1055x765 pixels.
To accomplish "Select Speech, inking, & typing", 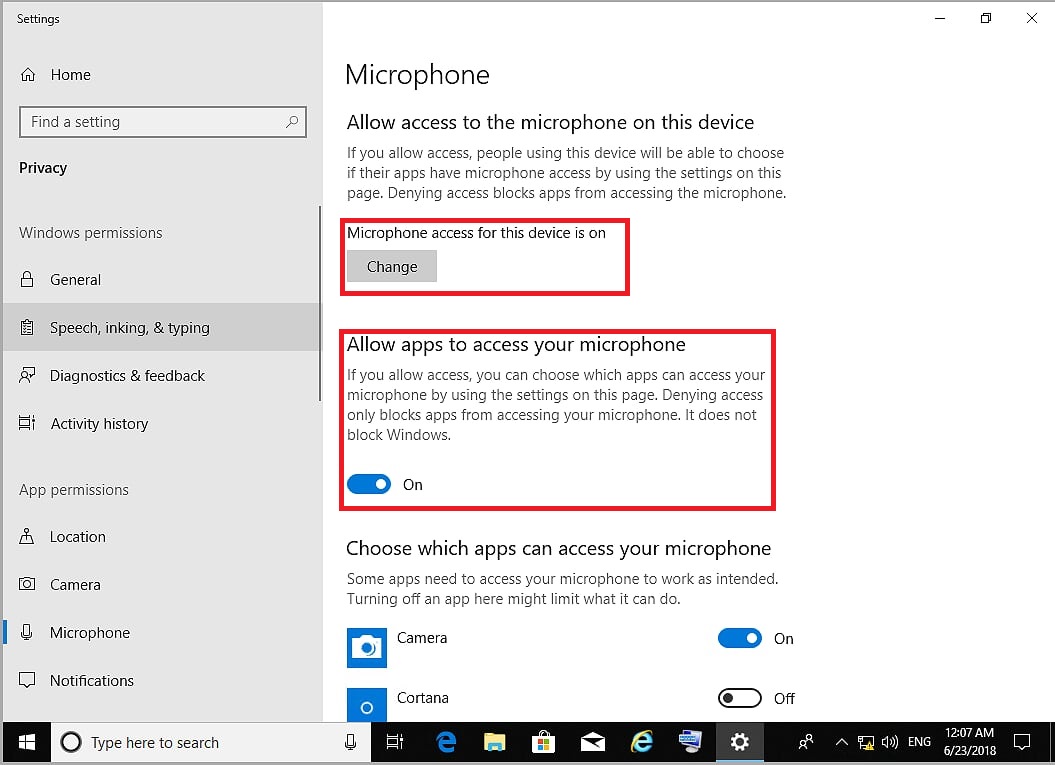I will 162,327.
